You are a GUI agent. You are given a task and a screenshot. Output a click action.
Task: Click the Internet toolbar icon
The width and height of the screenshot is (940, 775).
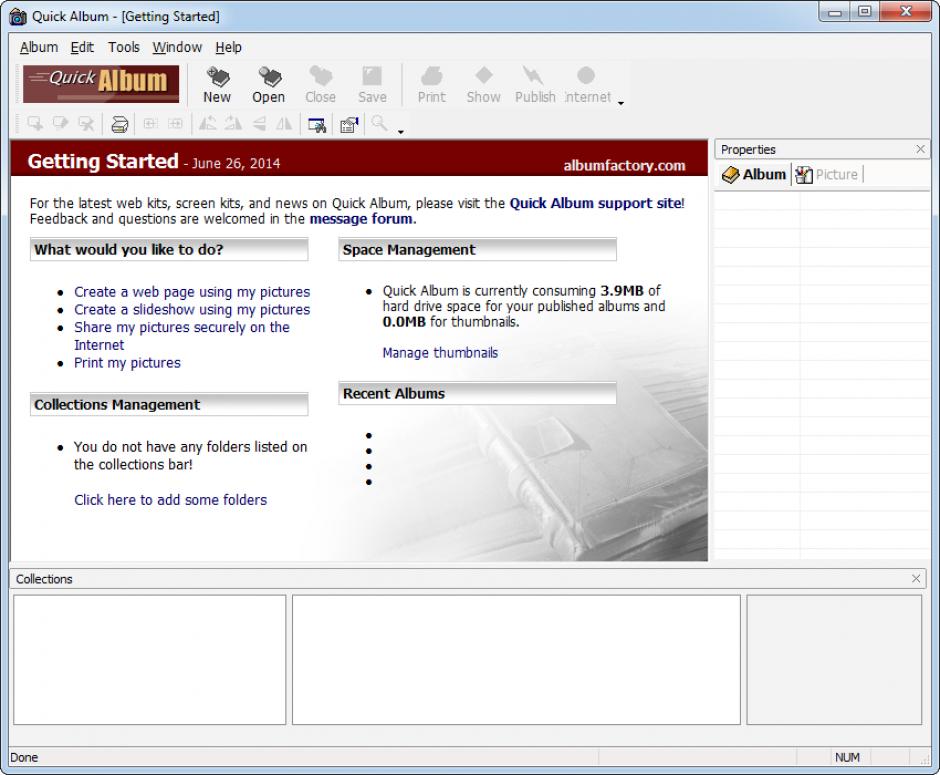click(588, 85)
